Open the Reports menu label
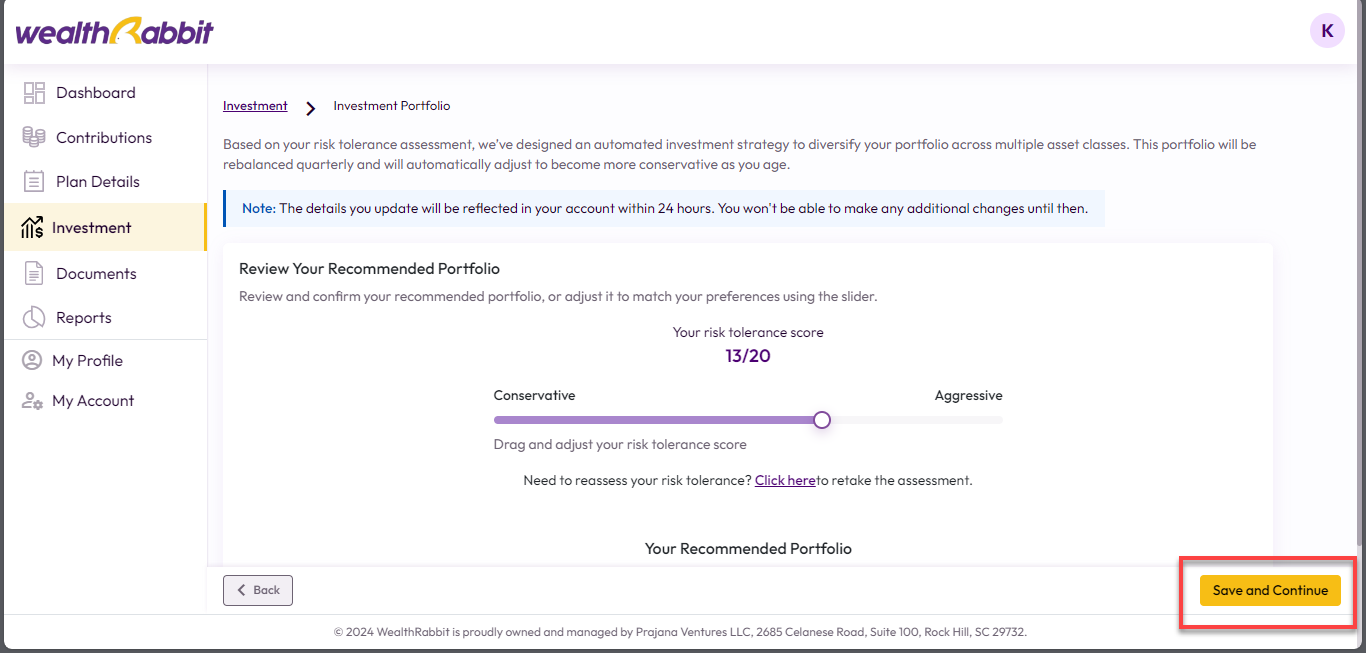Screen dimensions: 1366x653 coord(84,318)
